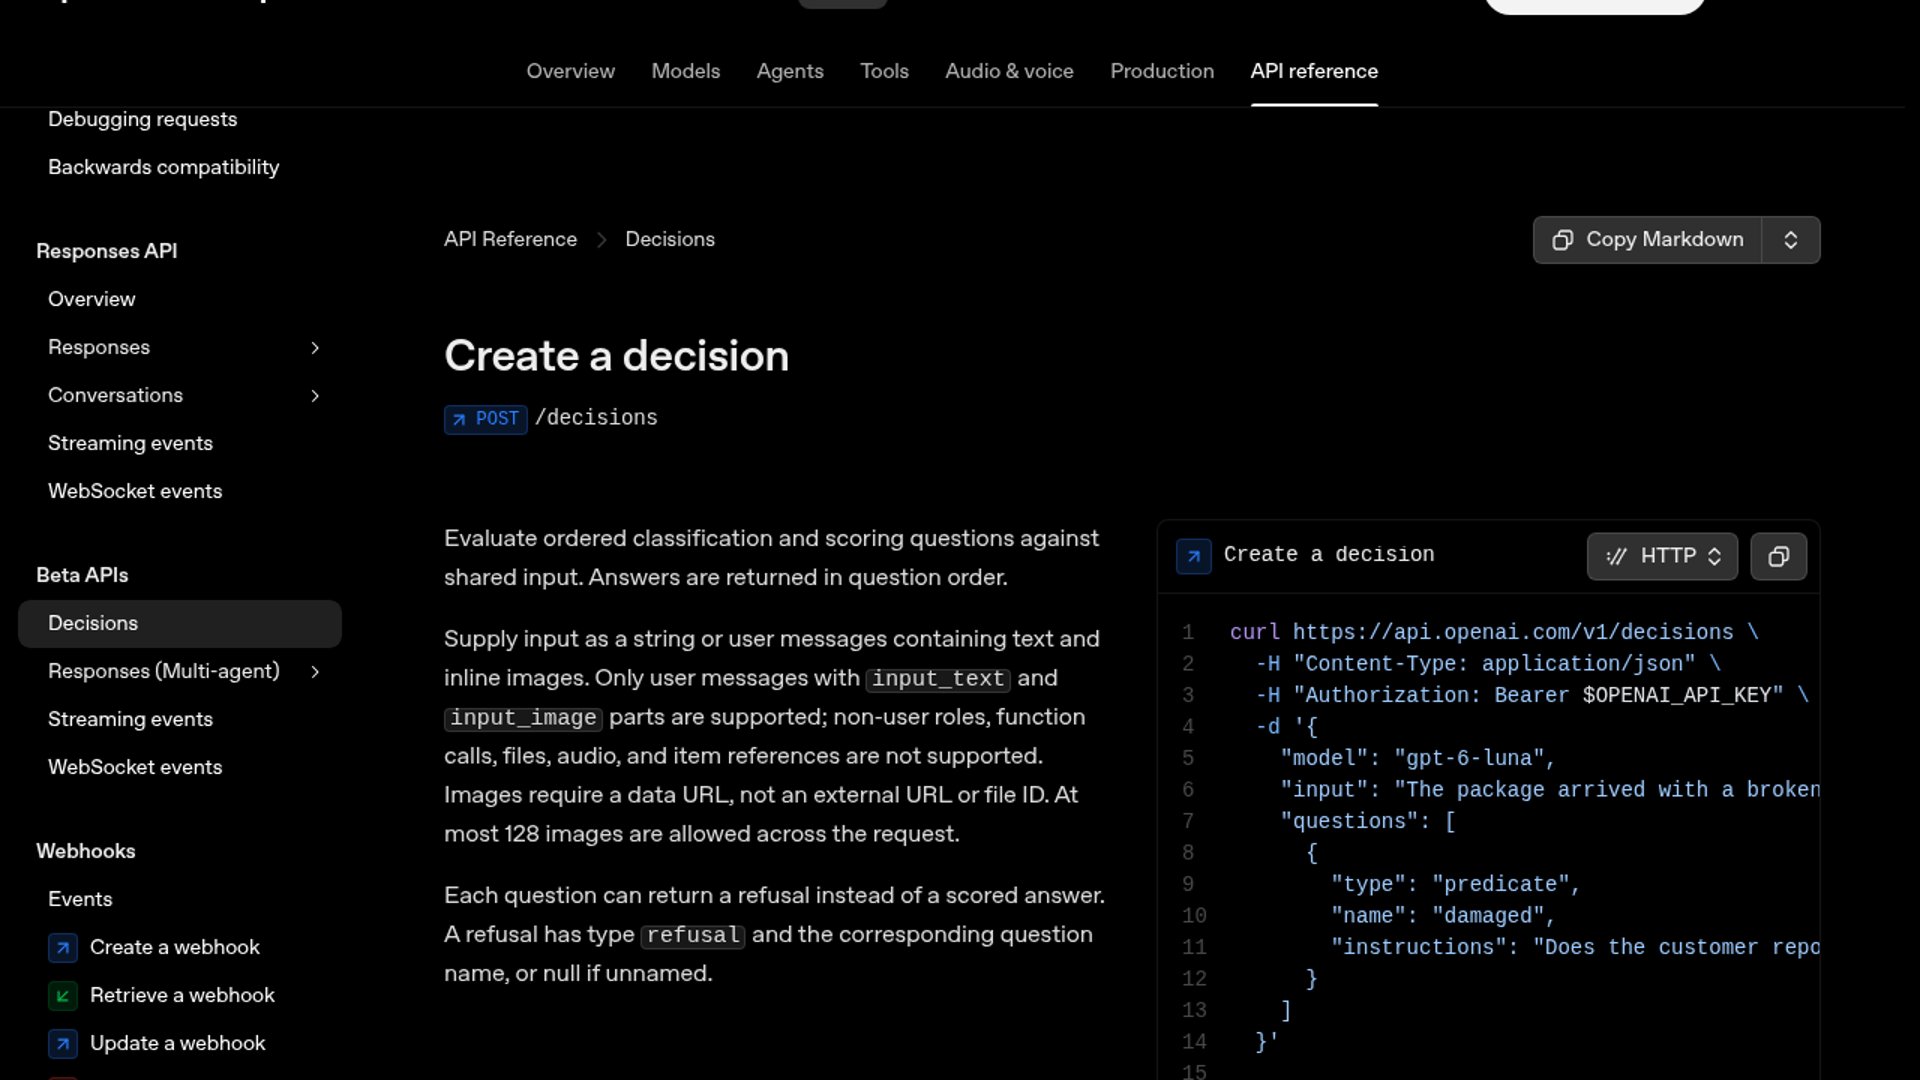The height and width of the screenshot is (1080, 1920).
Task: Click the Copy Markdown button
Action: click(x=1647, y=240)
